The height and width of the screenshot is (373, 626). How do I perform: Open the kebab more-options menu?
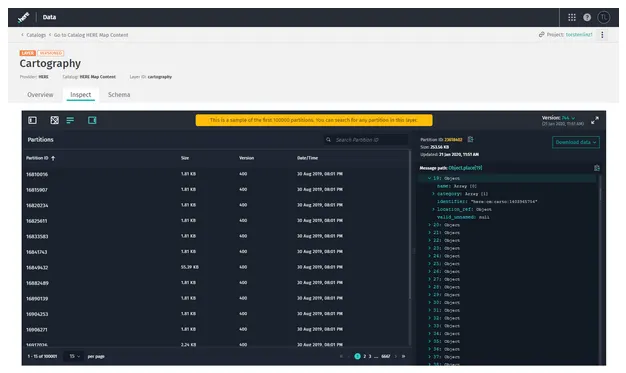602,35
